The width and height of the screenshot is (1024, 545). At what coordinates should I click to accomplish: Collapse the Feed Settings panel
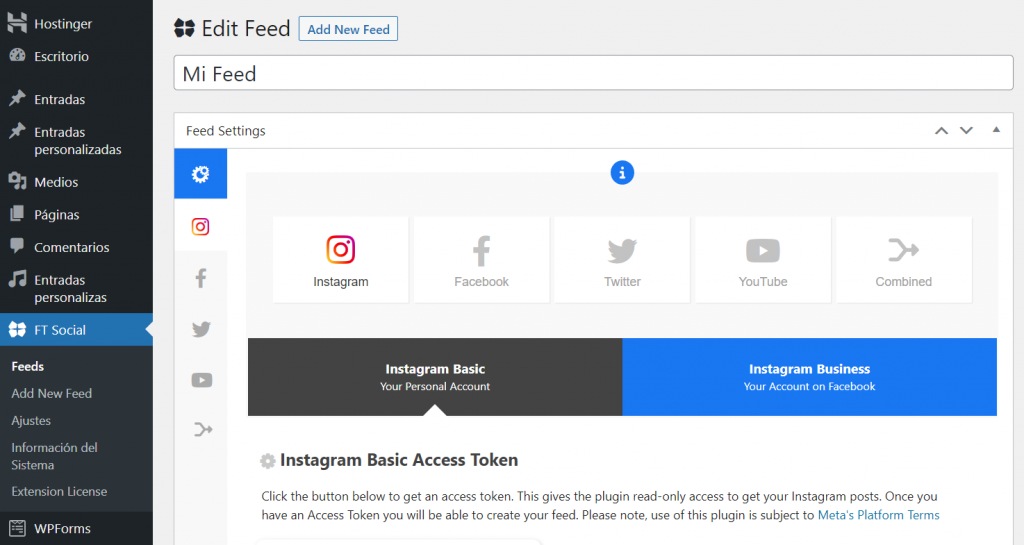coord(996,130)
